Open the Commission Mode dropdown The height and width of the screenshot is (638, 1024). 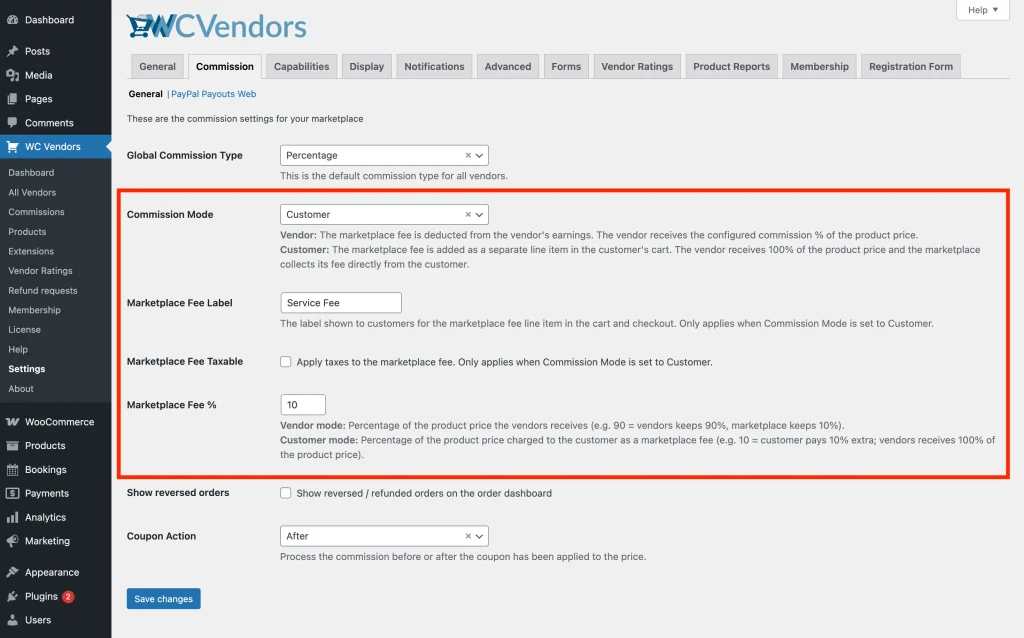[384, 214]
